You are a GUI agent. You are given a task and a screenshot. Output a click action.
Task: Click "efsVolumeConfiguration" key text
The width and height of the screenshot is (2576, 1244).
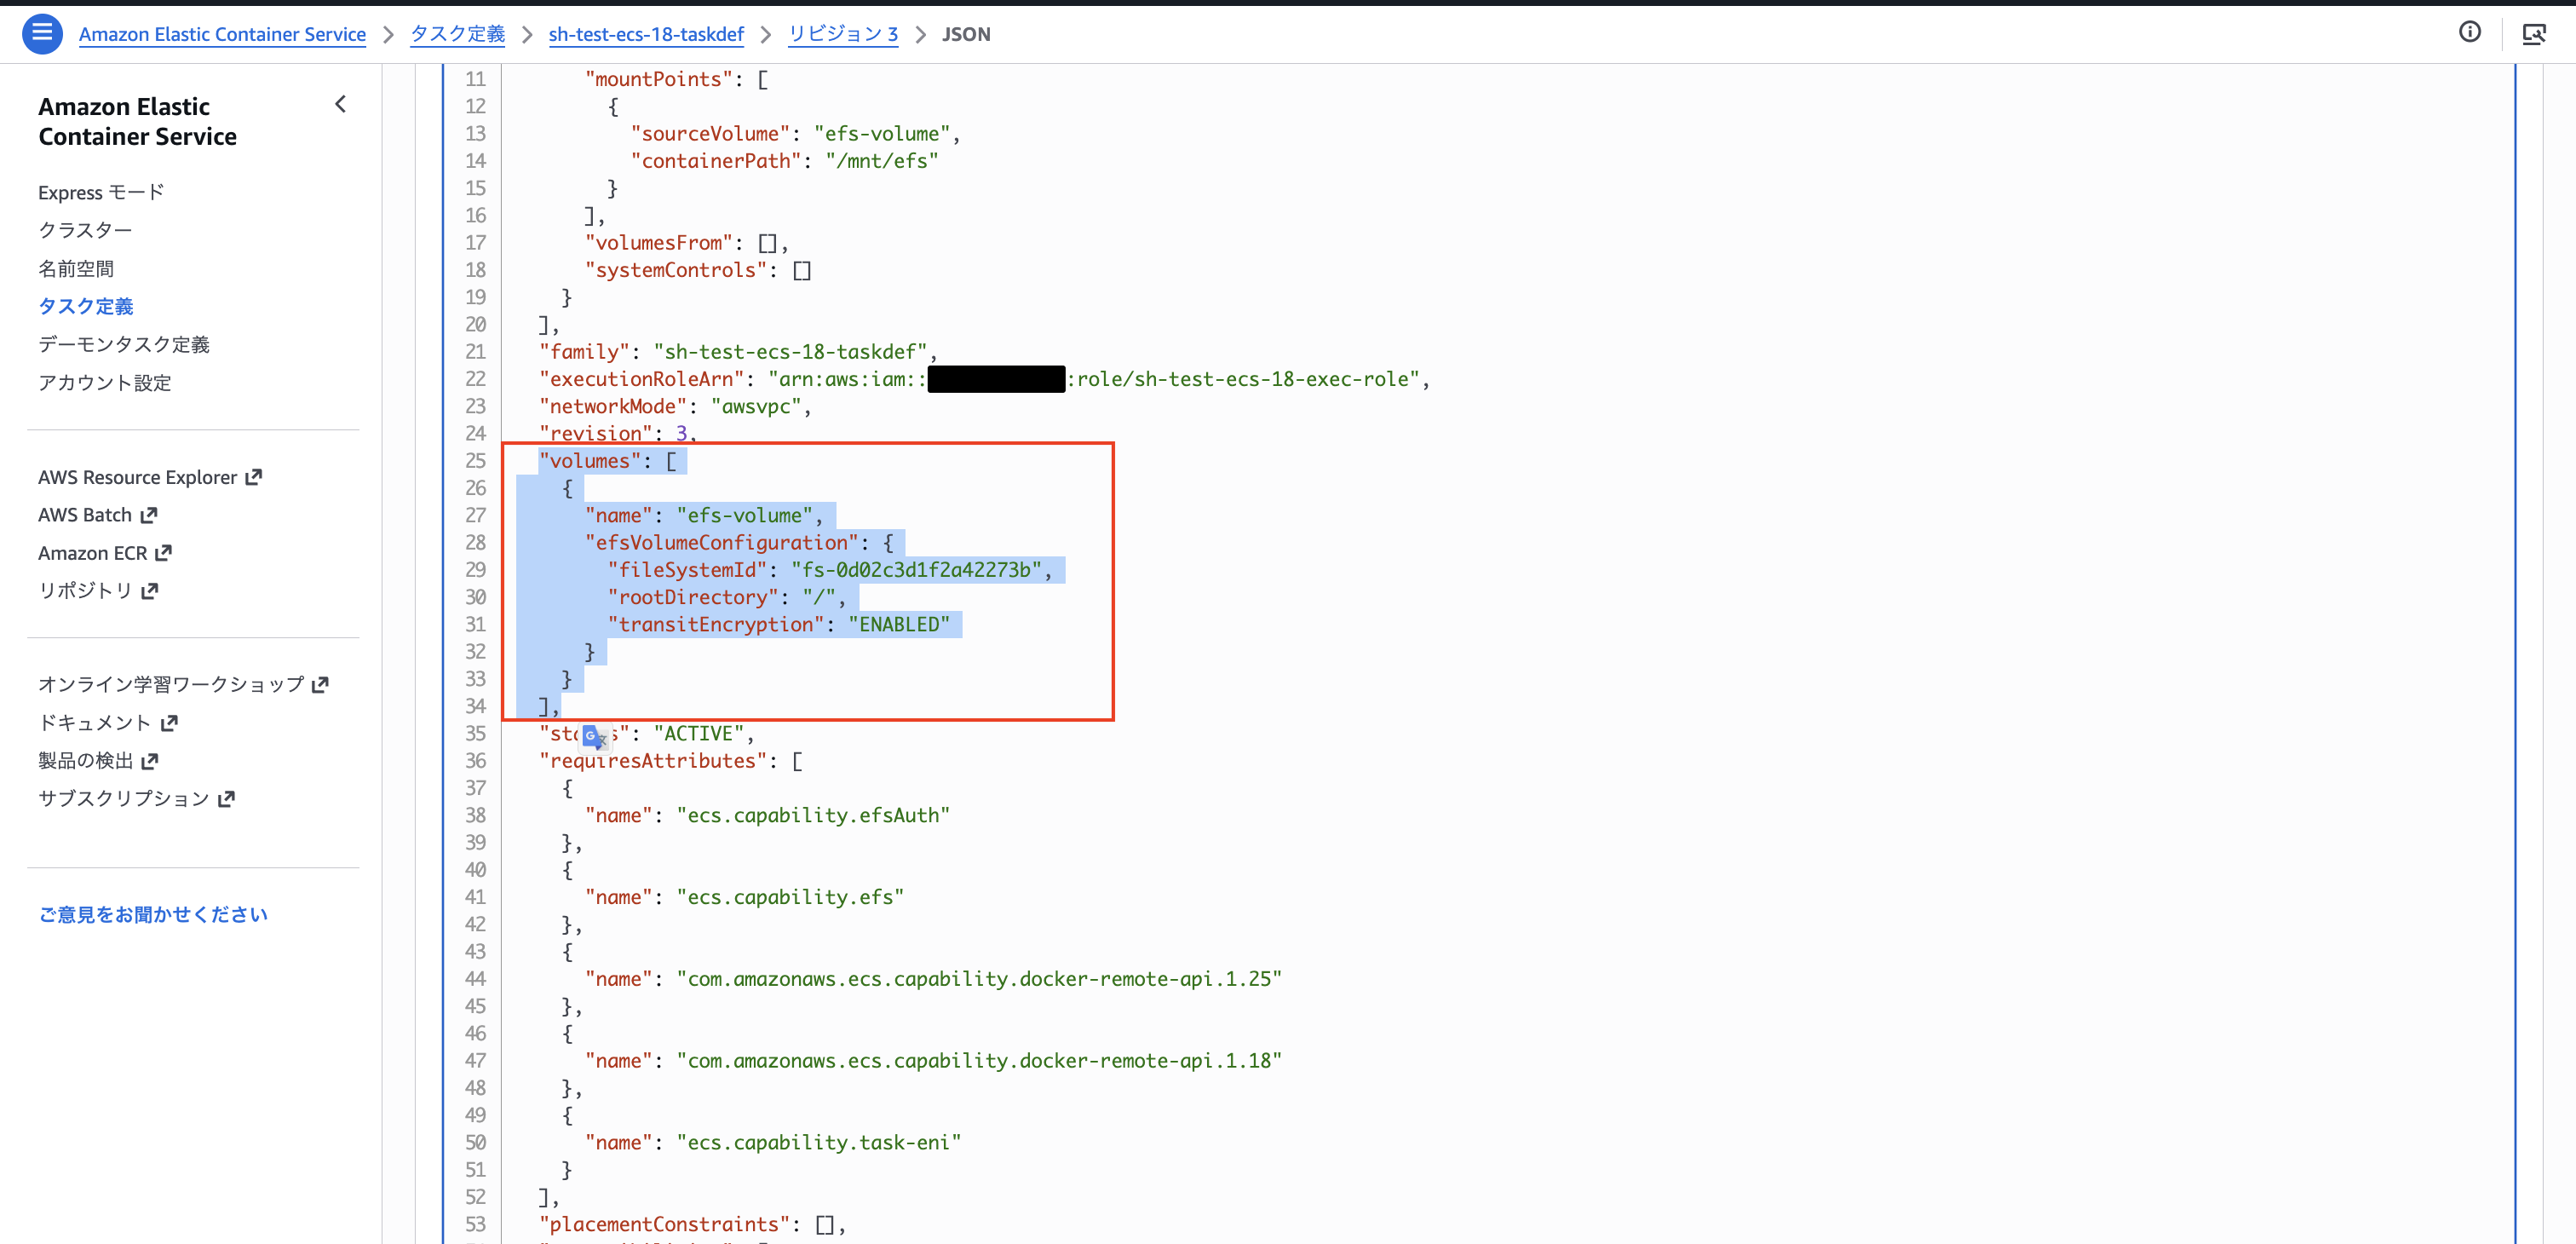(x=722, y=542)
